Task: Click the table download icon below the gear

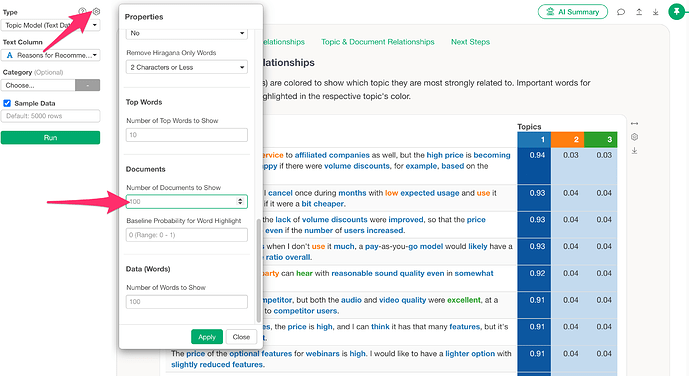Action: tap(635, 151)
